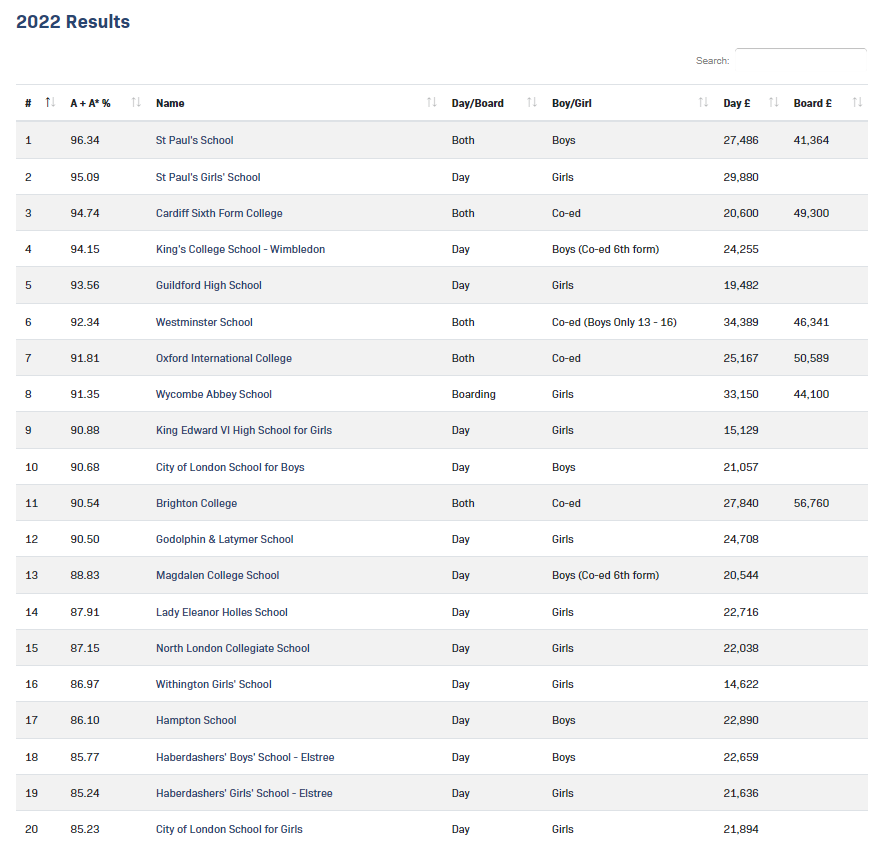Sort by Day £ column arrows

point(774,102)
